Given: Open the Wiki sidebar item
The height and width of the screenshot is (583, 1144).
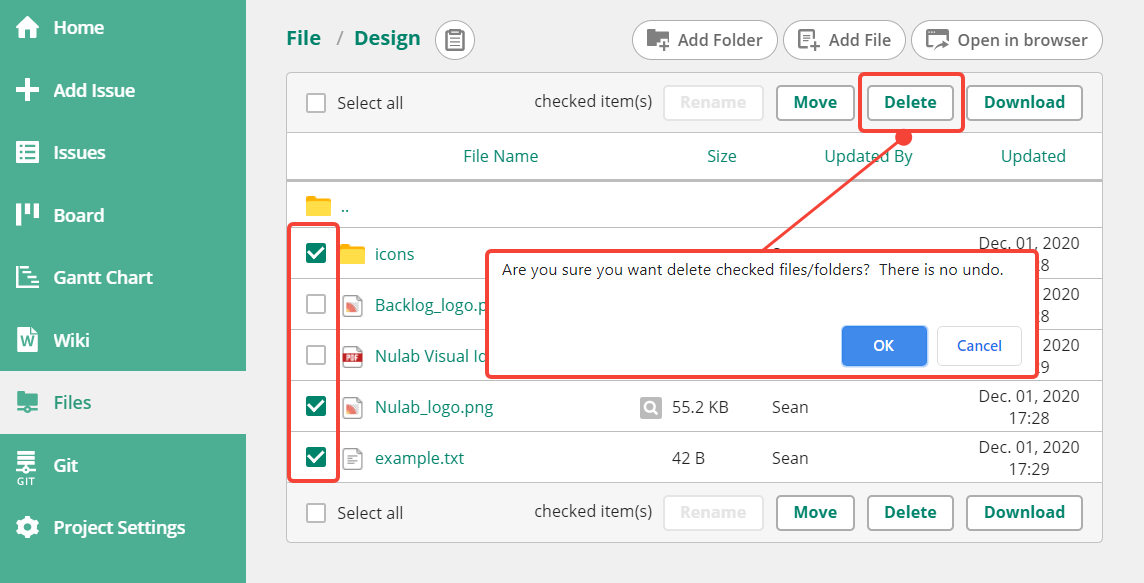Looking at the screenshot, I should (71, 340).
